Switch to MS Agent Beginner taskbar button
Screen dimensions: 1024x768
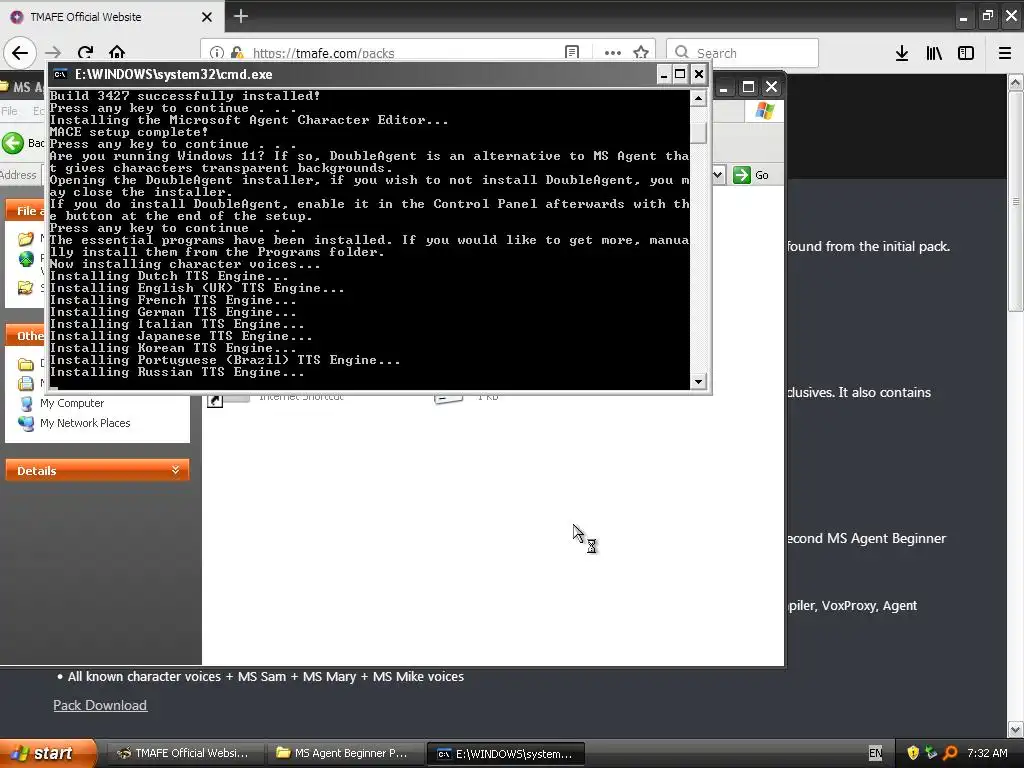pos(344,754)
